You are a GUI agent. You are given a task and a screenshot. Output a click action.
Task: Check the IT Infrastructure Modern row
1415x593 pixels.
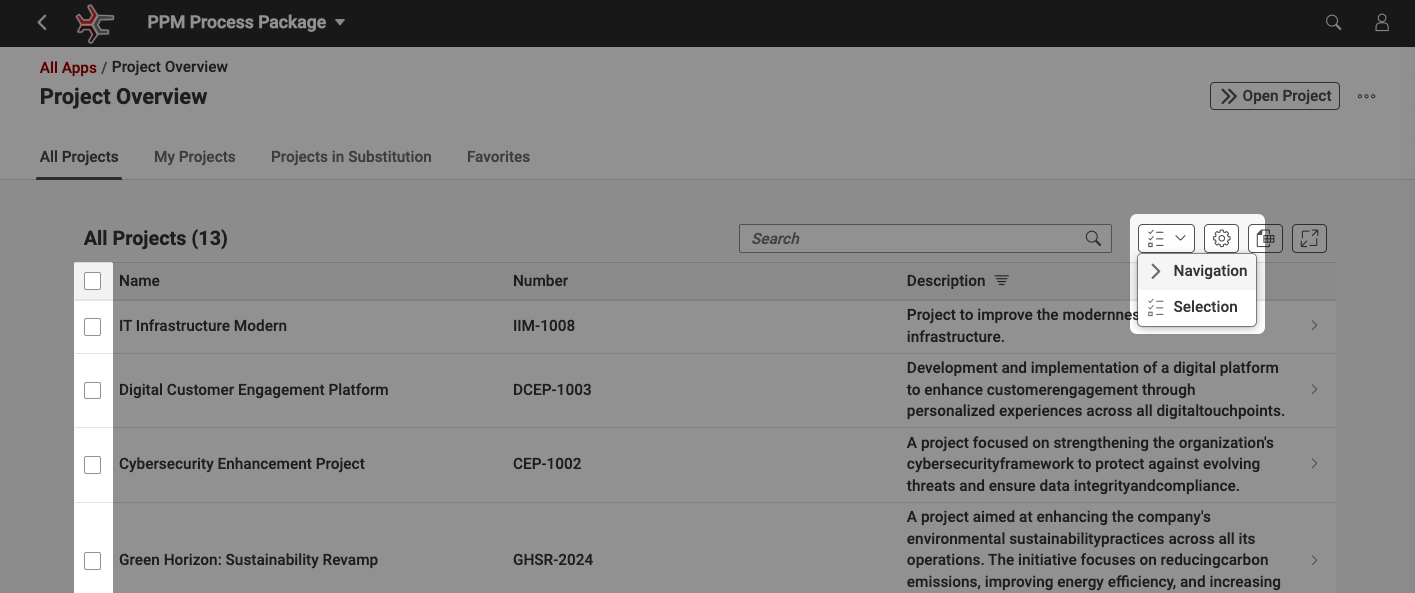(93, 326)
